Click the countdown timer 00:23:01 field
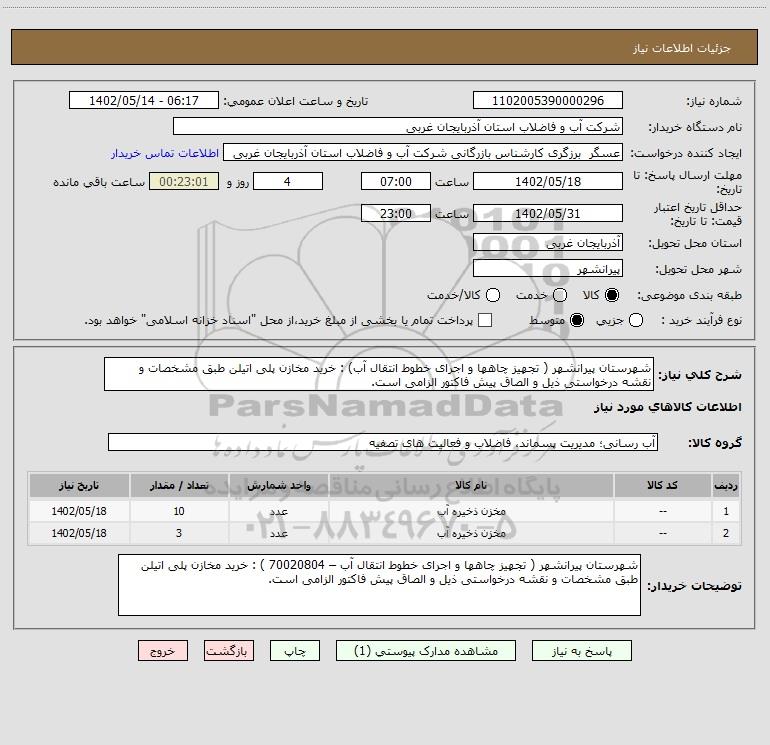This screenshot has width=770, height=745. [x=184, y=181]
